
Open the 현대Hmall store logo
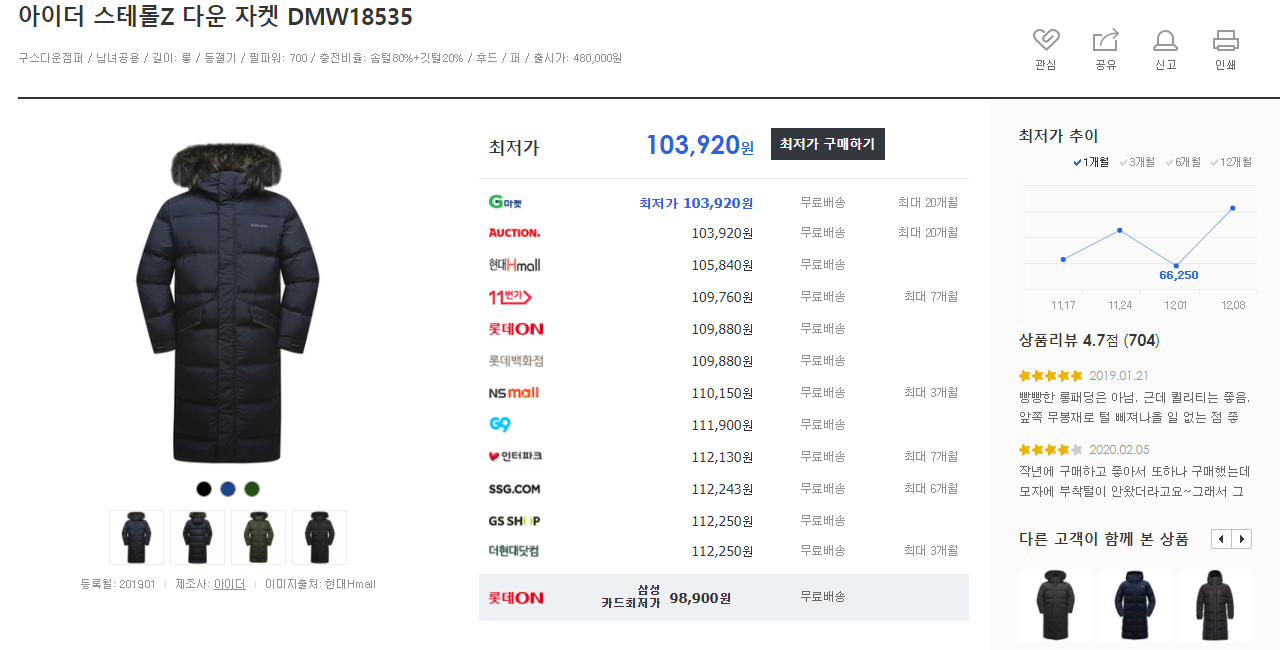[514, 265]
